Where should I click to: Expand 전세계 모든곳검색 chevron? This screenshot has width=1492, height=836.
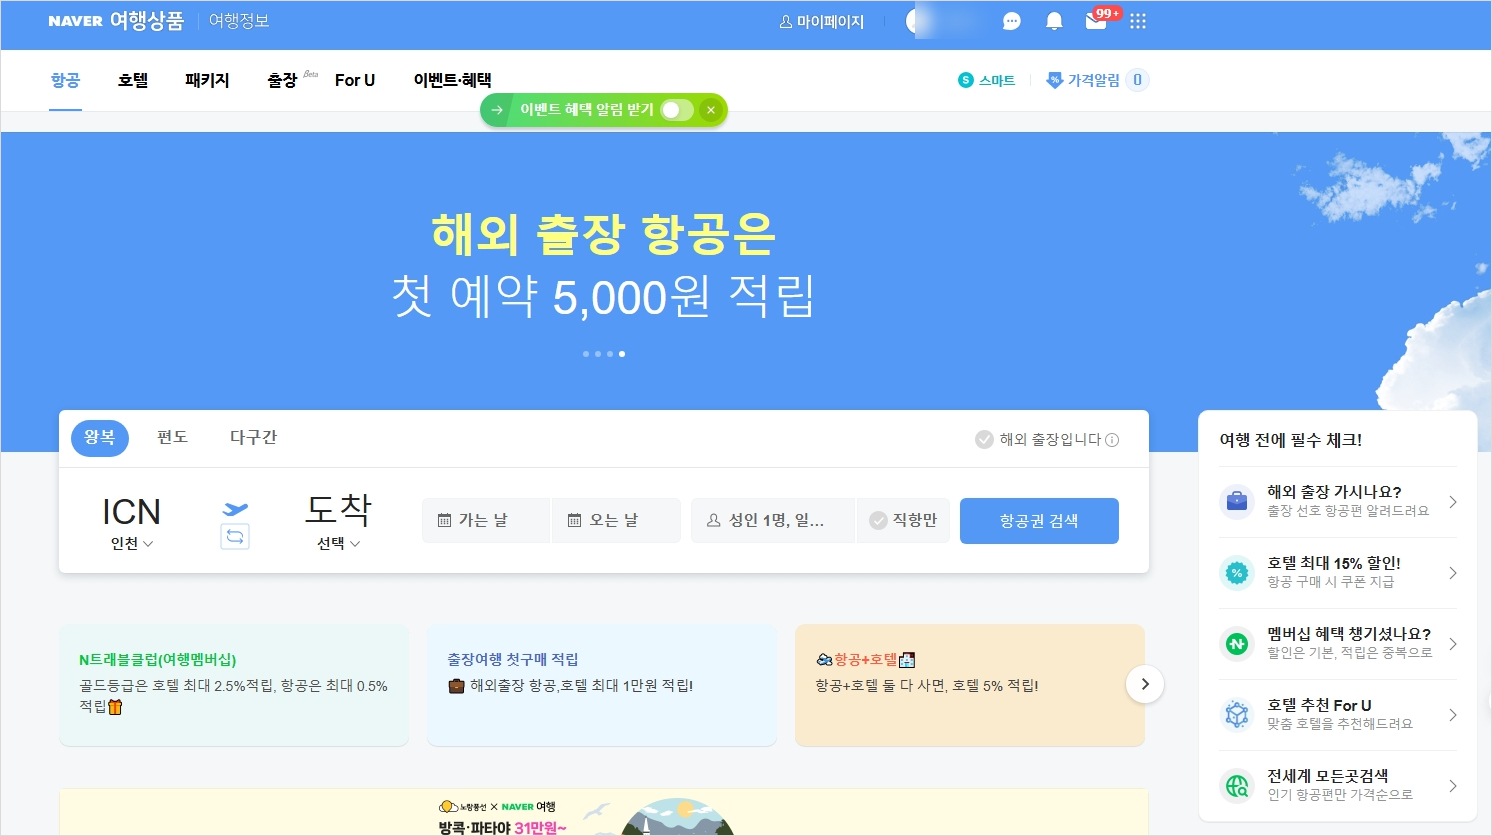tap(1453, 786)
